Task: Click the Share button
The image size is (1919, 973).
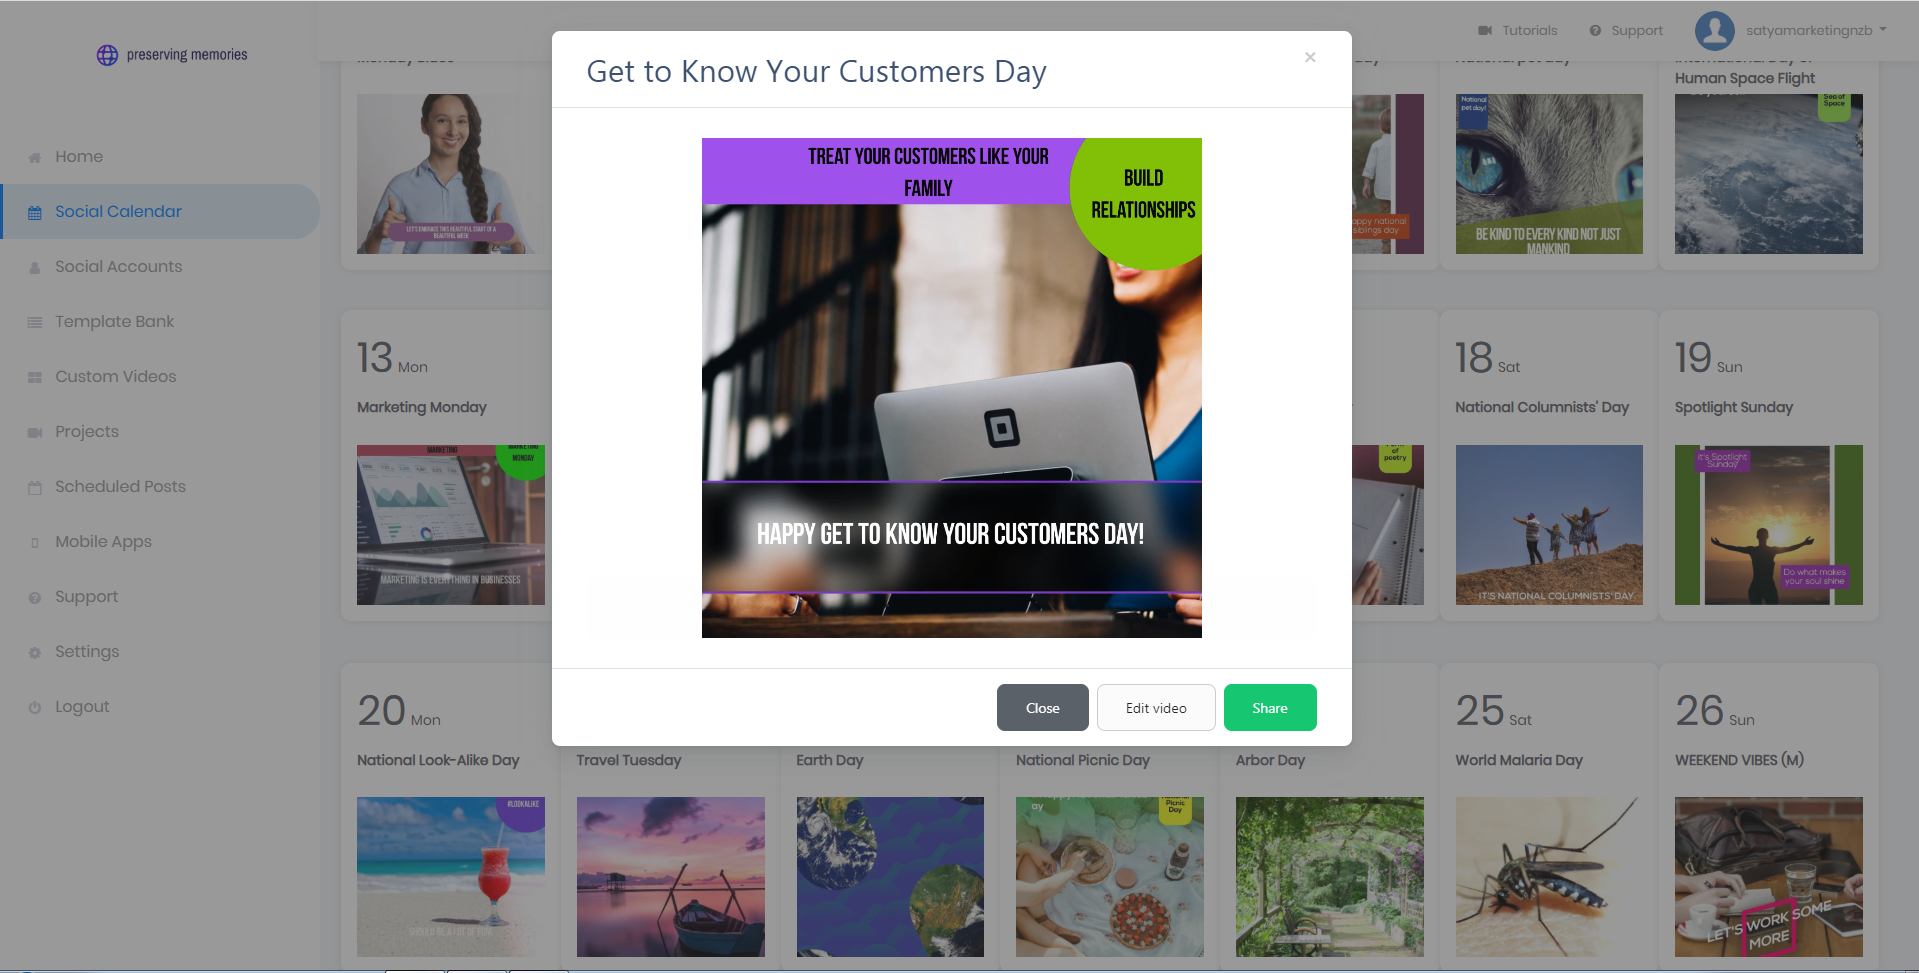Action: [1270, 708]
